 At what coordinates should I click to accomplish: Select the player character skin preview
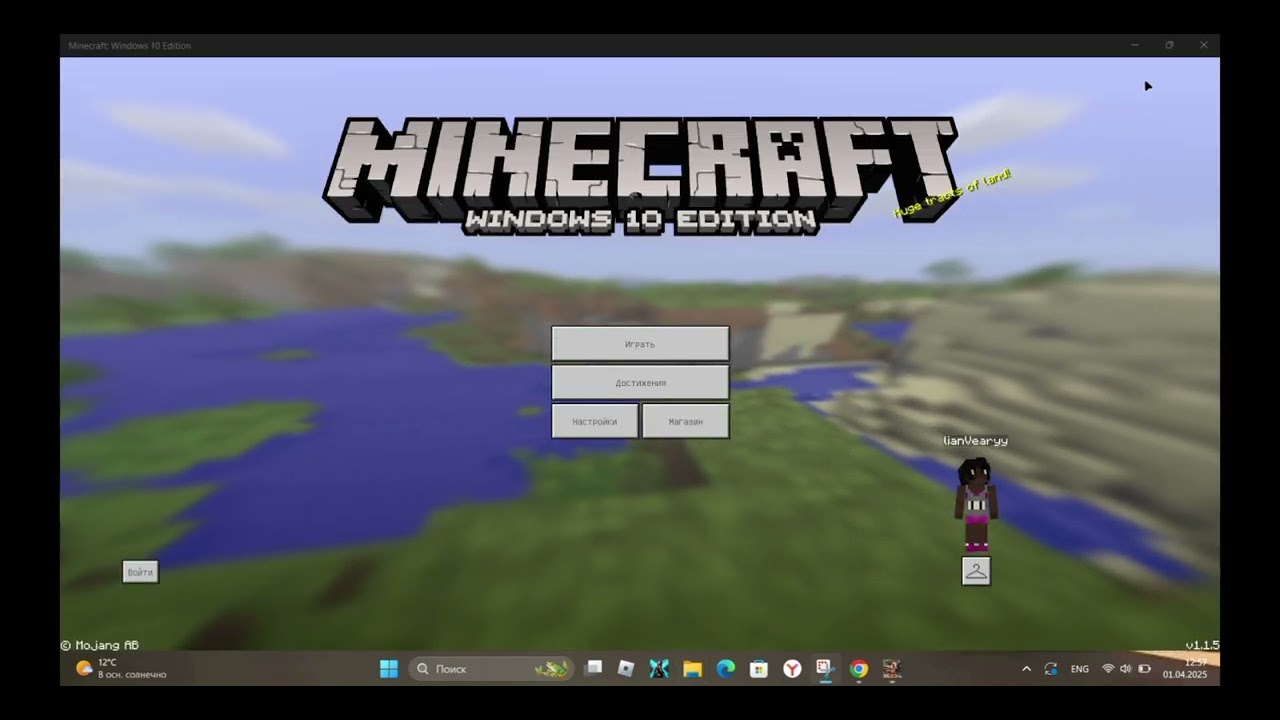(975, 504)
